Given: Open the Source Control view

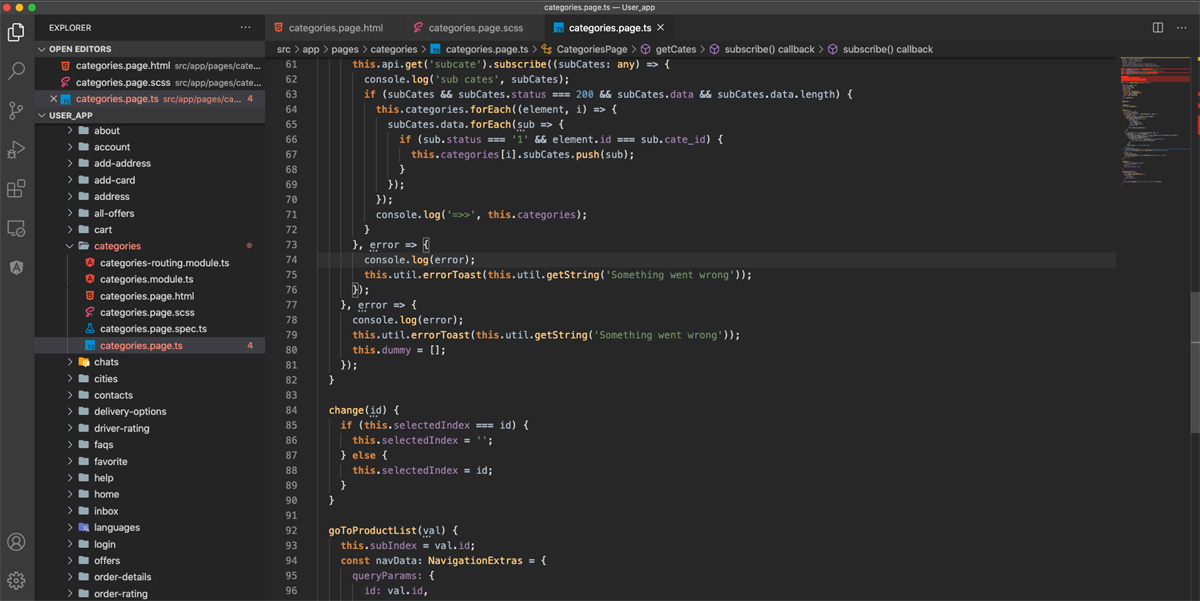Looking at the screenshot, I should [16, 110].
